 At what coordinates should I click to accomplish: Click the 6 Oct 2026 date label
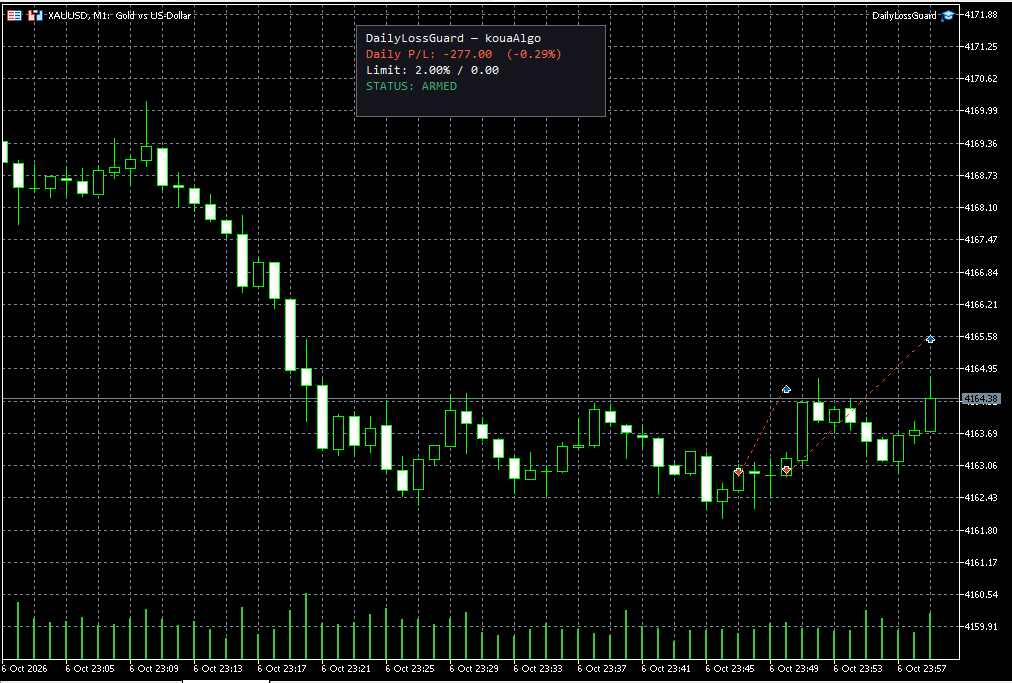tap(25, 668)
